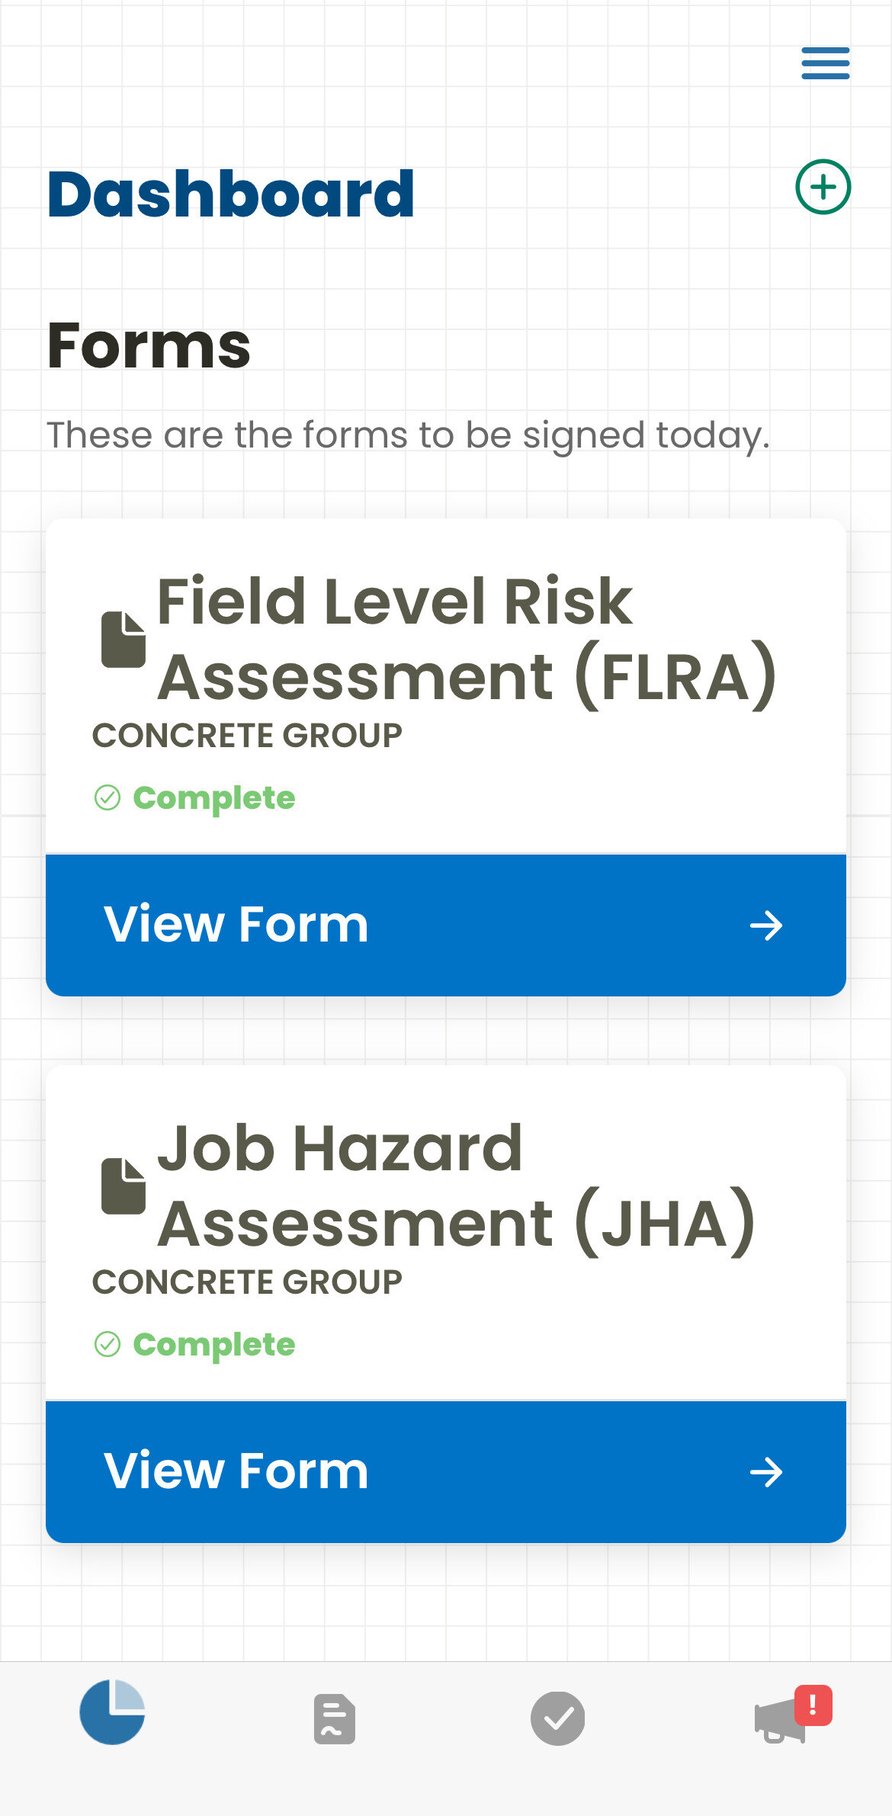Click the Dashboard page heading
The height and width of the screenshot is (1816, 892).
point(231,194)
